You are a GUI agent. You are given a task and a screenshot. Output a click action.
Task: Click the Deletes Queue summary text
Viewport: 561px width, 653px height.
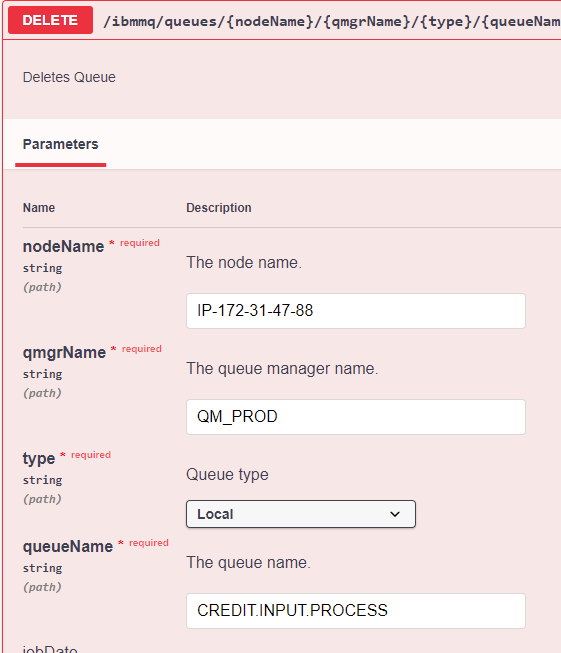(69, 77)
